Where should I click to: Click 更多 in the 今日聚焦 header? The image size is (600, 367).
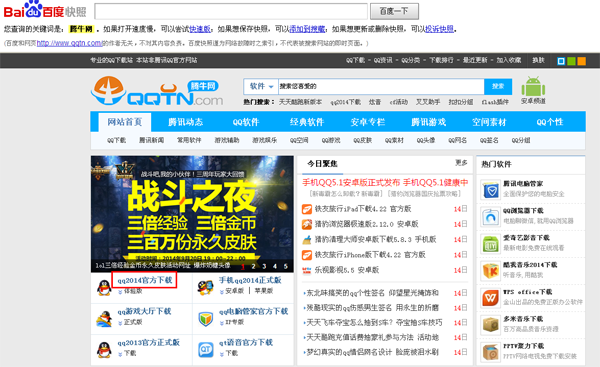(461, 163)
